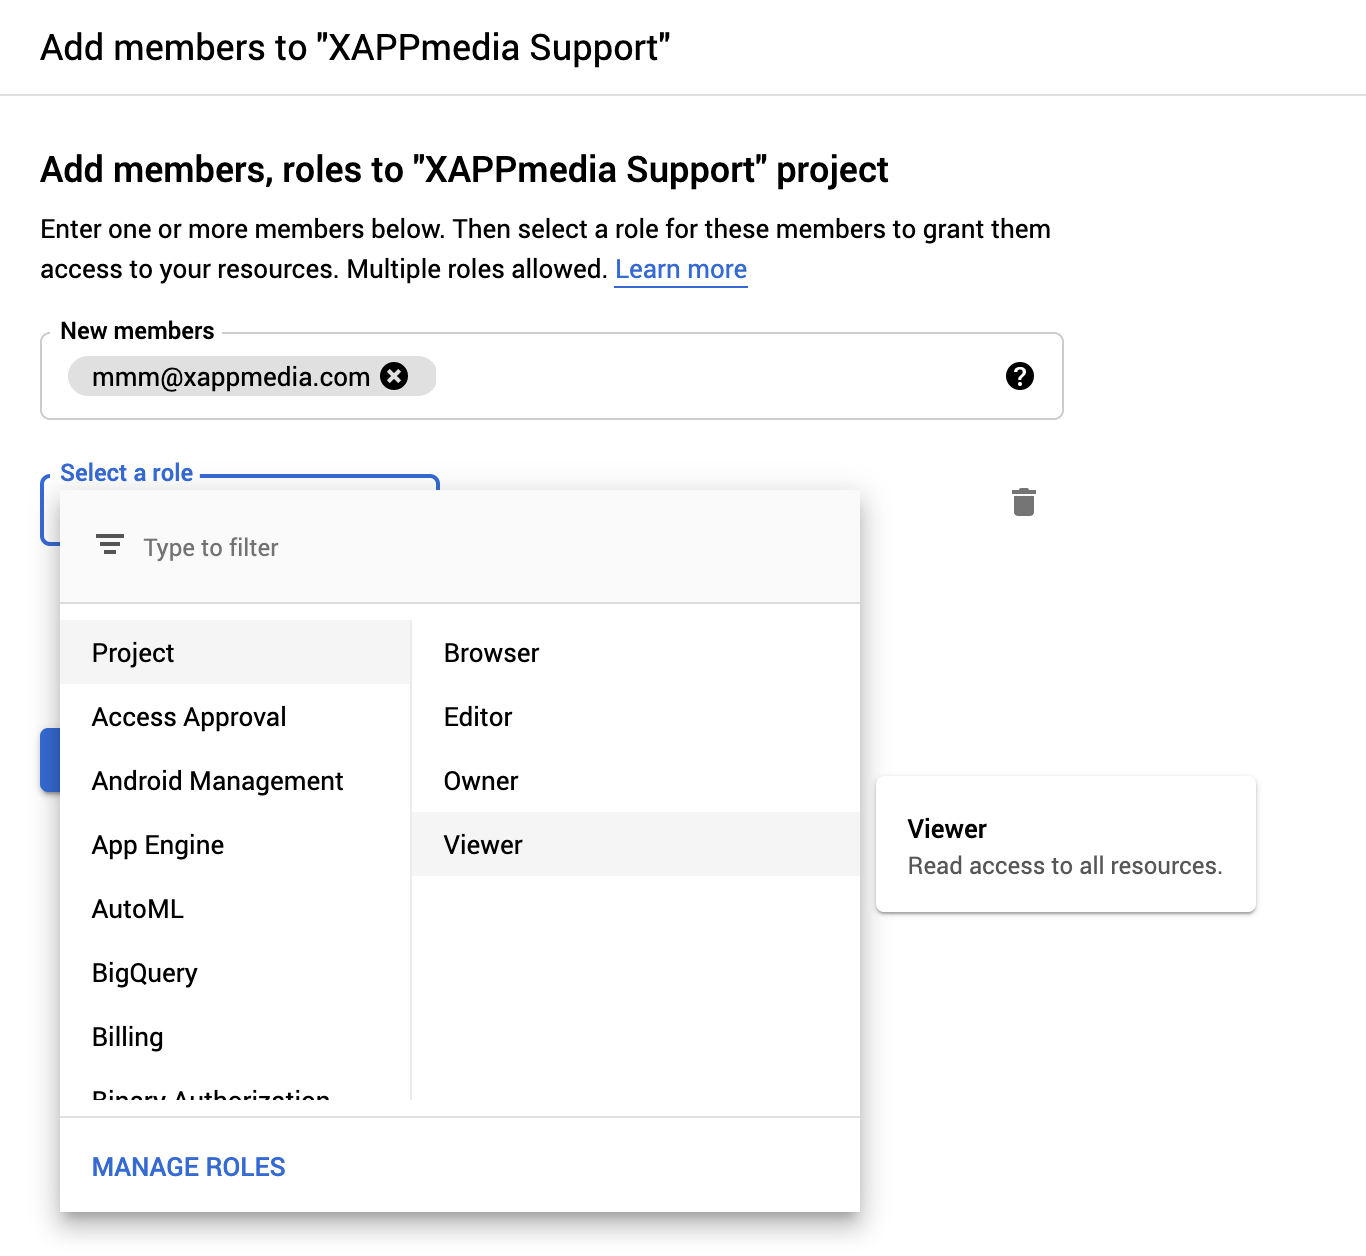
Task: Choose the Owner role
Action: [636, 781]
